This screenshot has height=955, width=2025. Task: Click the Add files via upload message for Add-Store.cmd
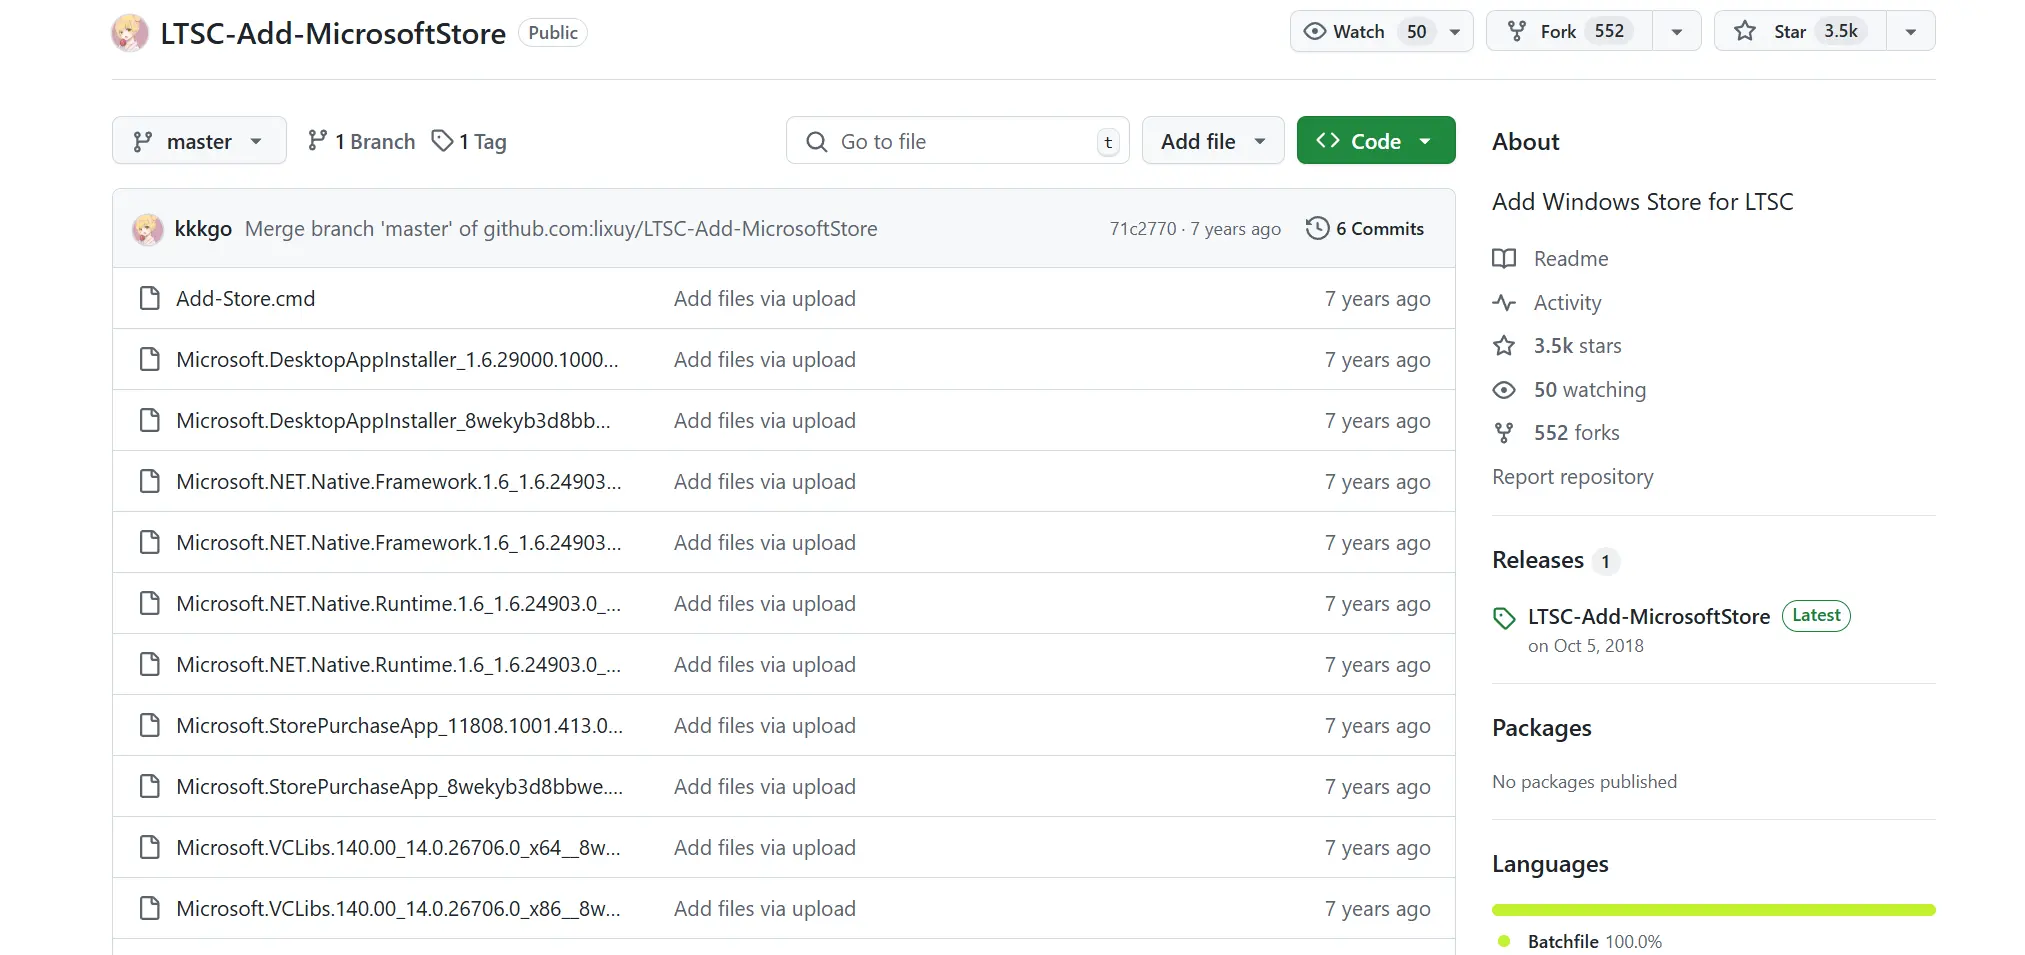(x=764, y=298)
